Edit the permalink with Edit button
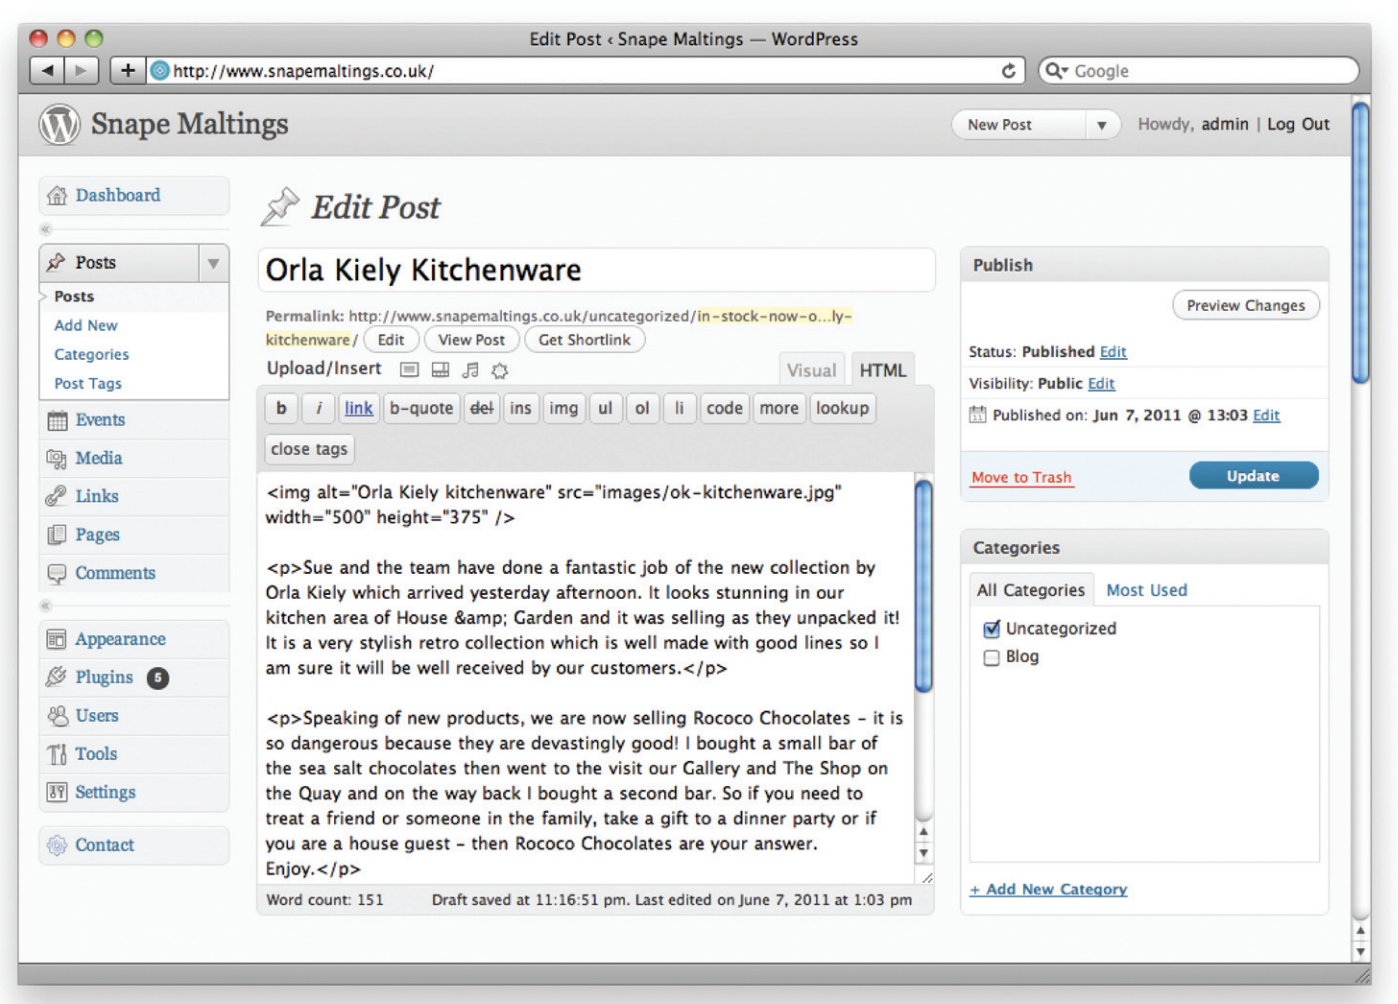1398x1004 pixels. click(391, 340)
